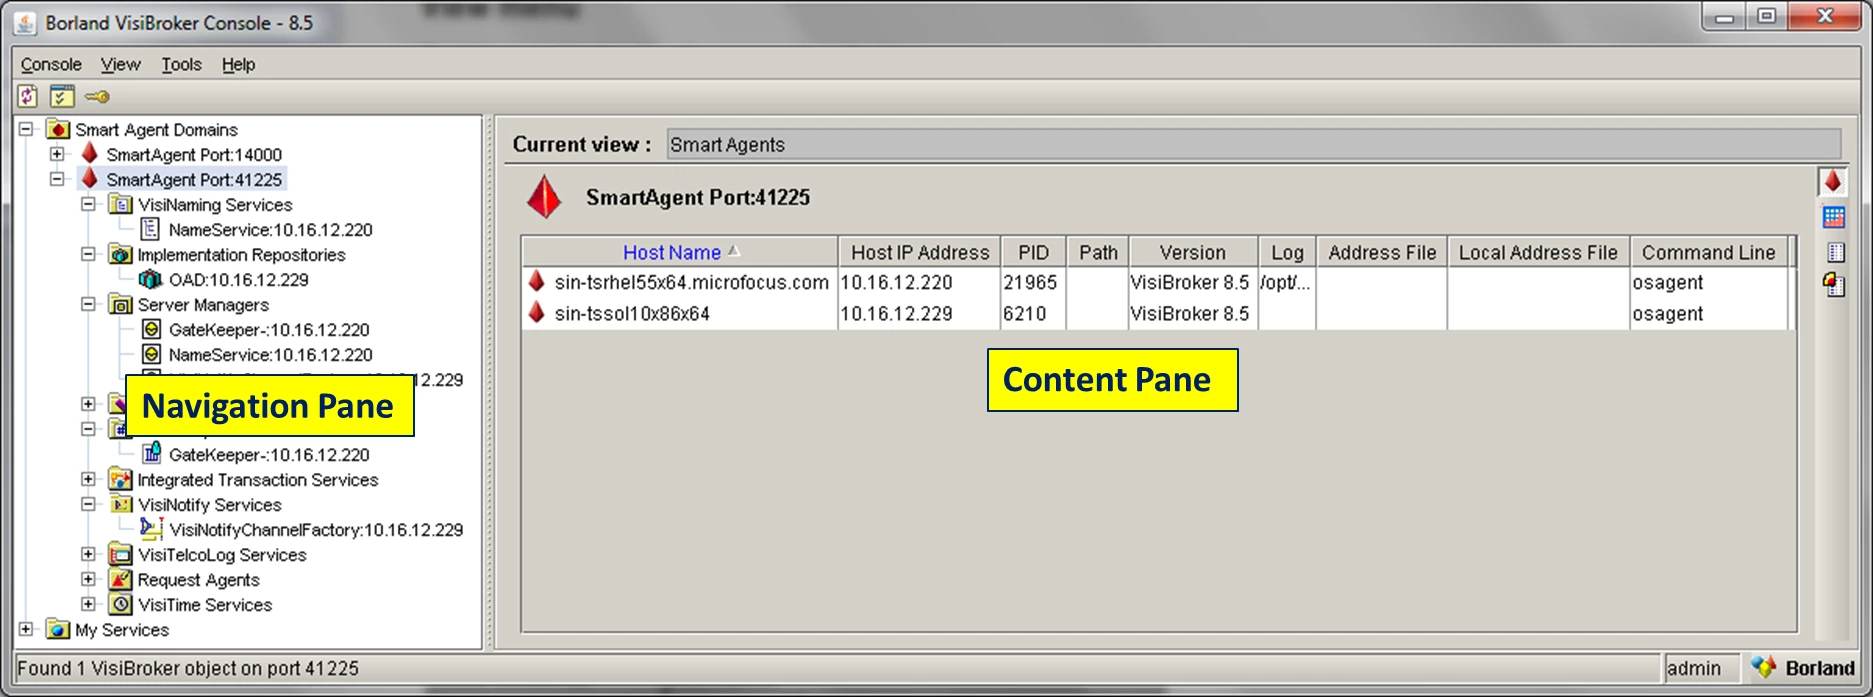Expand the Request Agents node
The width and height of the screenshot is (1873, 697).
(x=88, y=579)
